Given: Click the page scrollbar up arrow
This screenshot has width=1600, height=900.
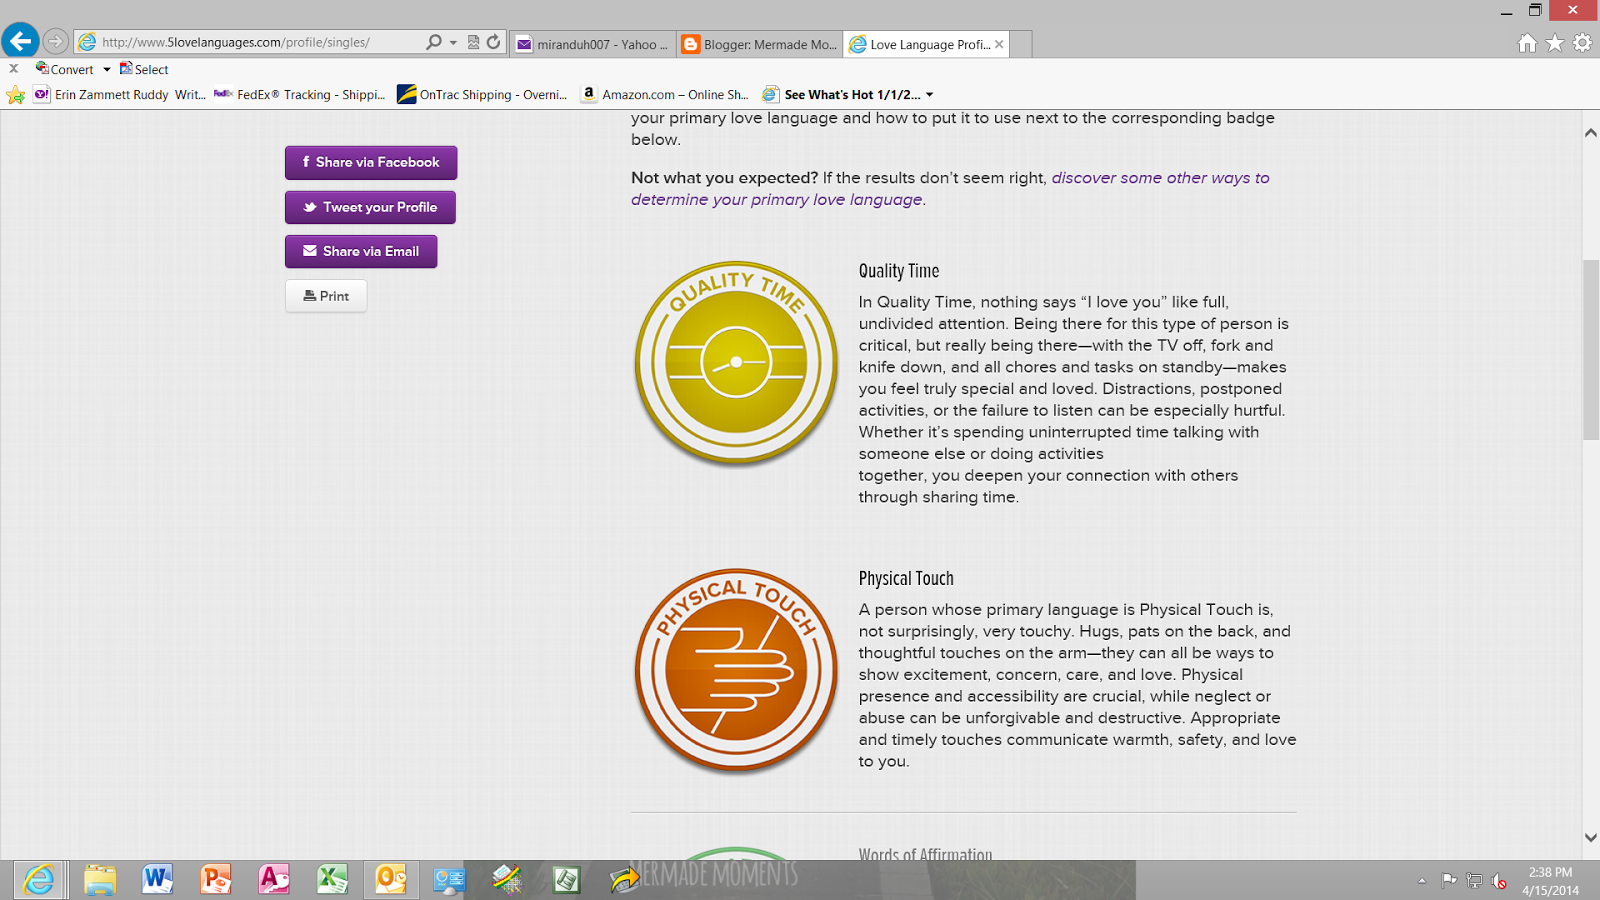Looking at the screenshot, I should pos(1590,132).
